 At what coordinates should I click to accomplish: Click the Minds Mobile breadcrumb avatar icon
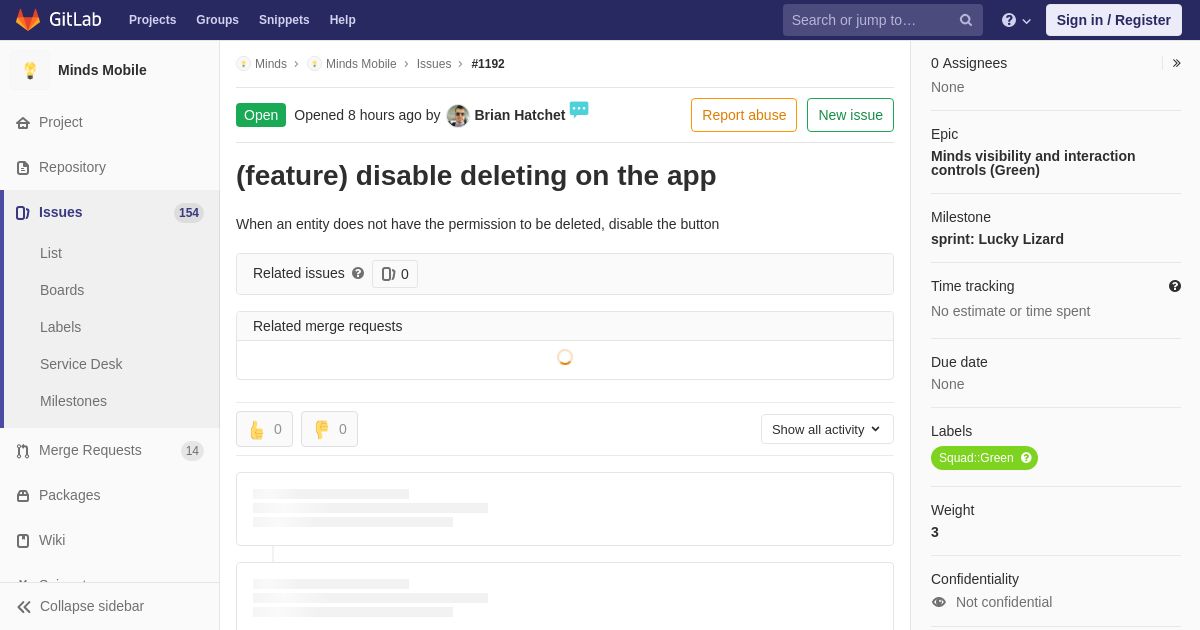[314, 64]
